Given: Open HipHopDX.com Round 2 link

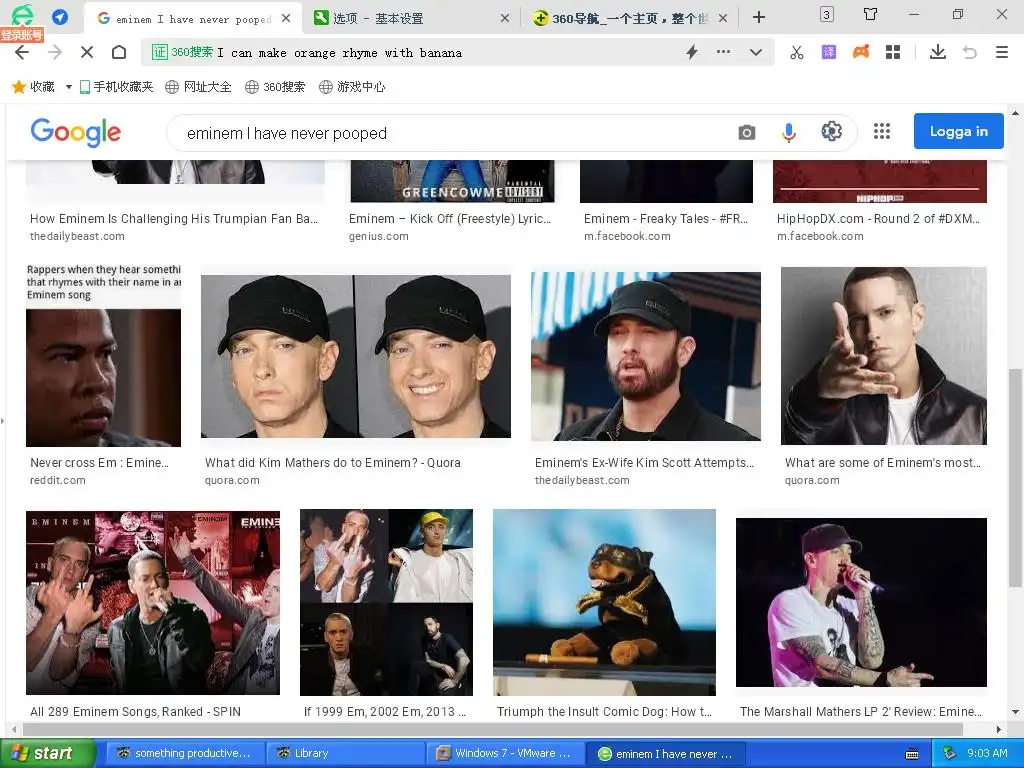Looking at the screenshot, I should coord(878,219).
